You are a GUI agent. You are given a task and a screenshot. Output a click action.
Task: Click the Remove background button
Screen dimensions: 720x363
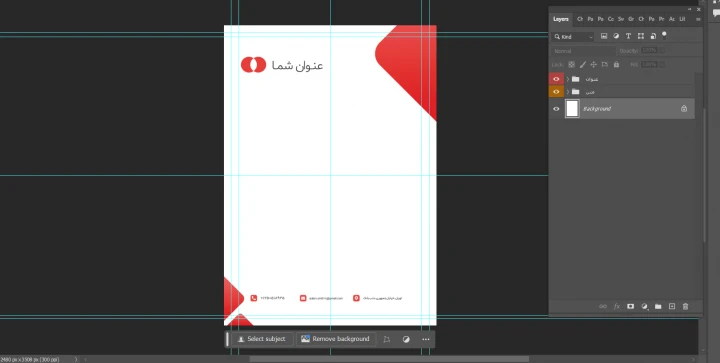(x=336, y=339)
